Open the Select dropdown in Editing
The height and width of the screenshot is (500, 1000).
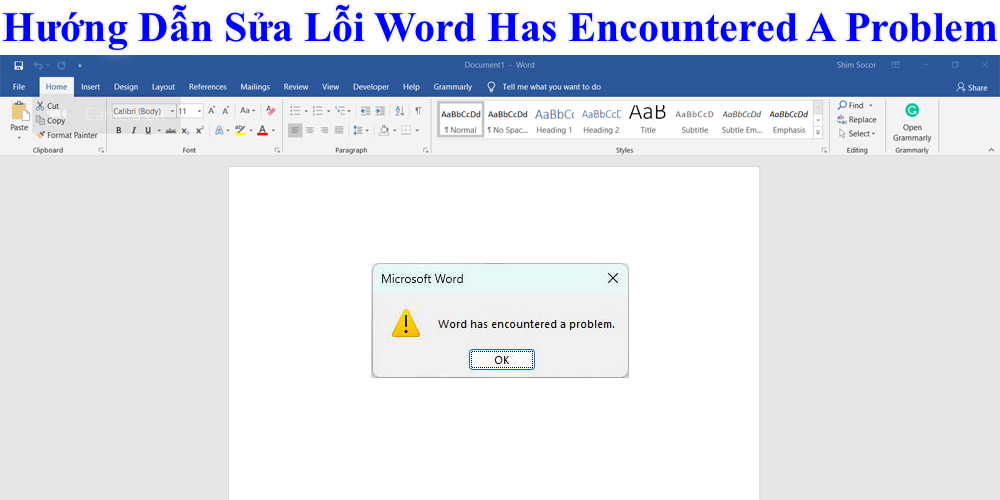coord(857,133)
